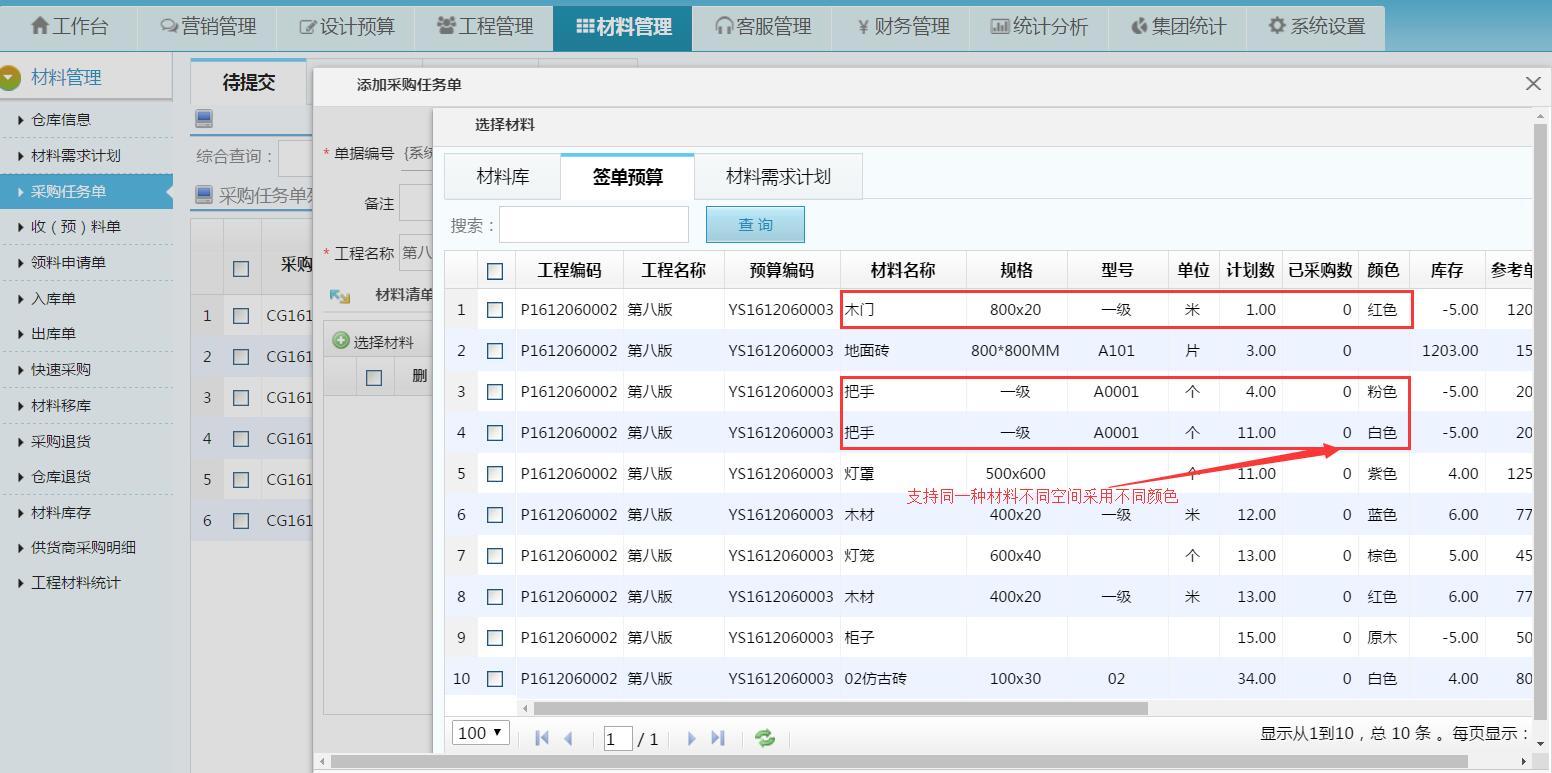The height and width of the screenshot is (773, 1552).
Task: Switch to the 材料库 tab
Action: tap(502, 177)
